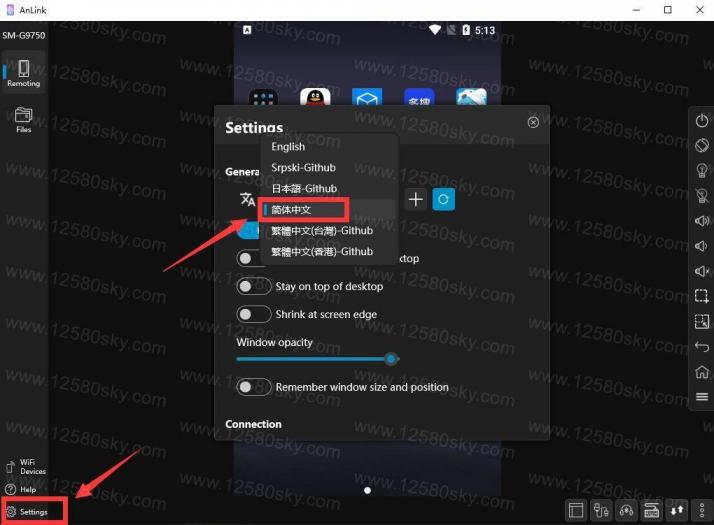Click the headphone audio icon in bottom toolbar
Viewport: 714px width, 525px height.
click(x=626, y=510)
